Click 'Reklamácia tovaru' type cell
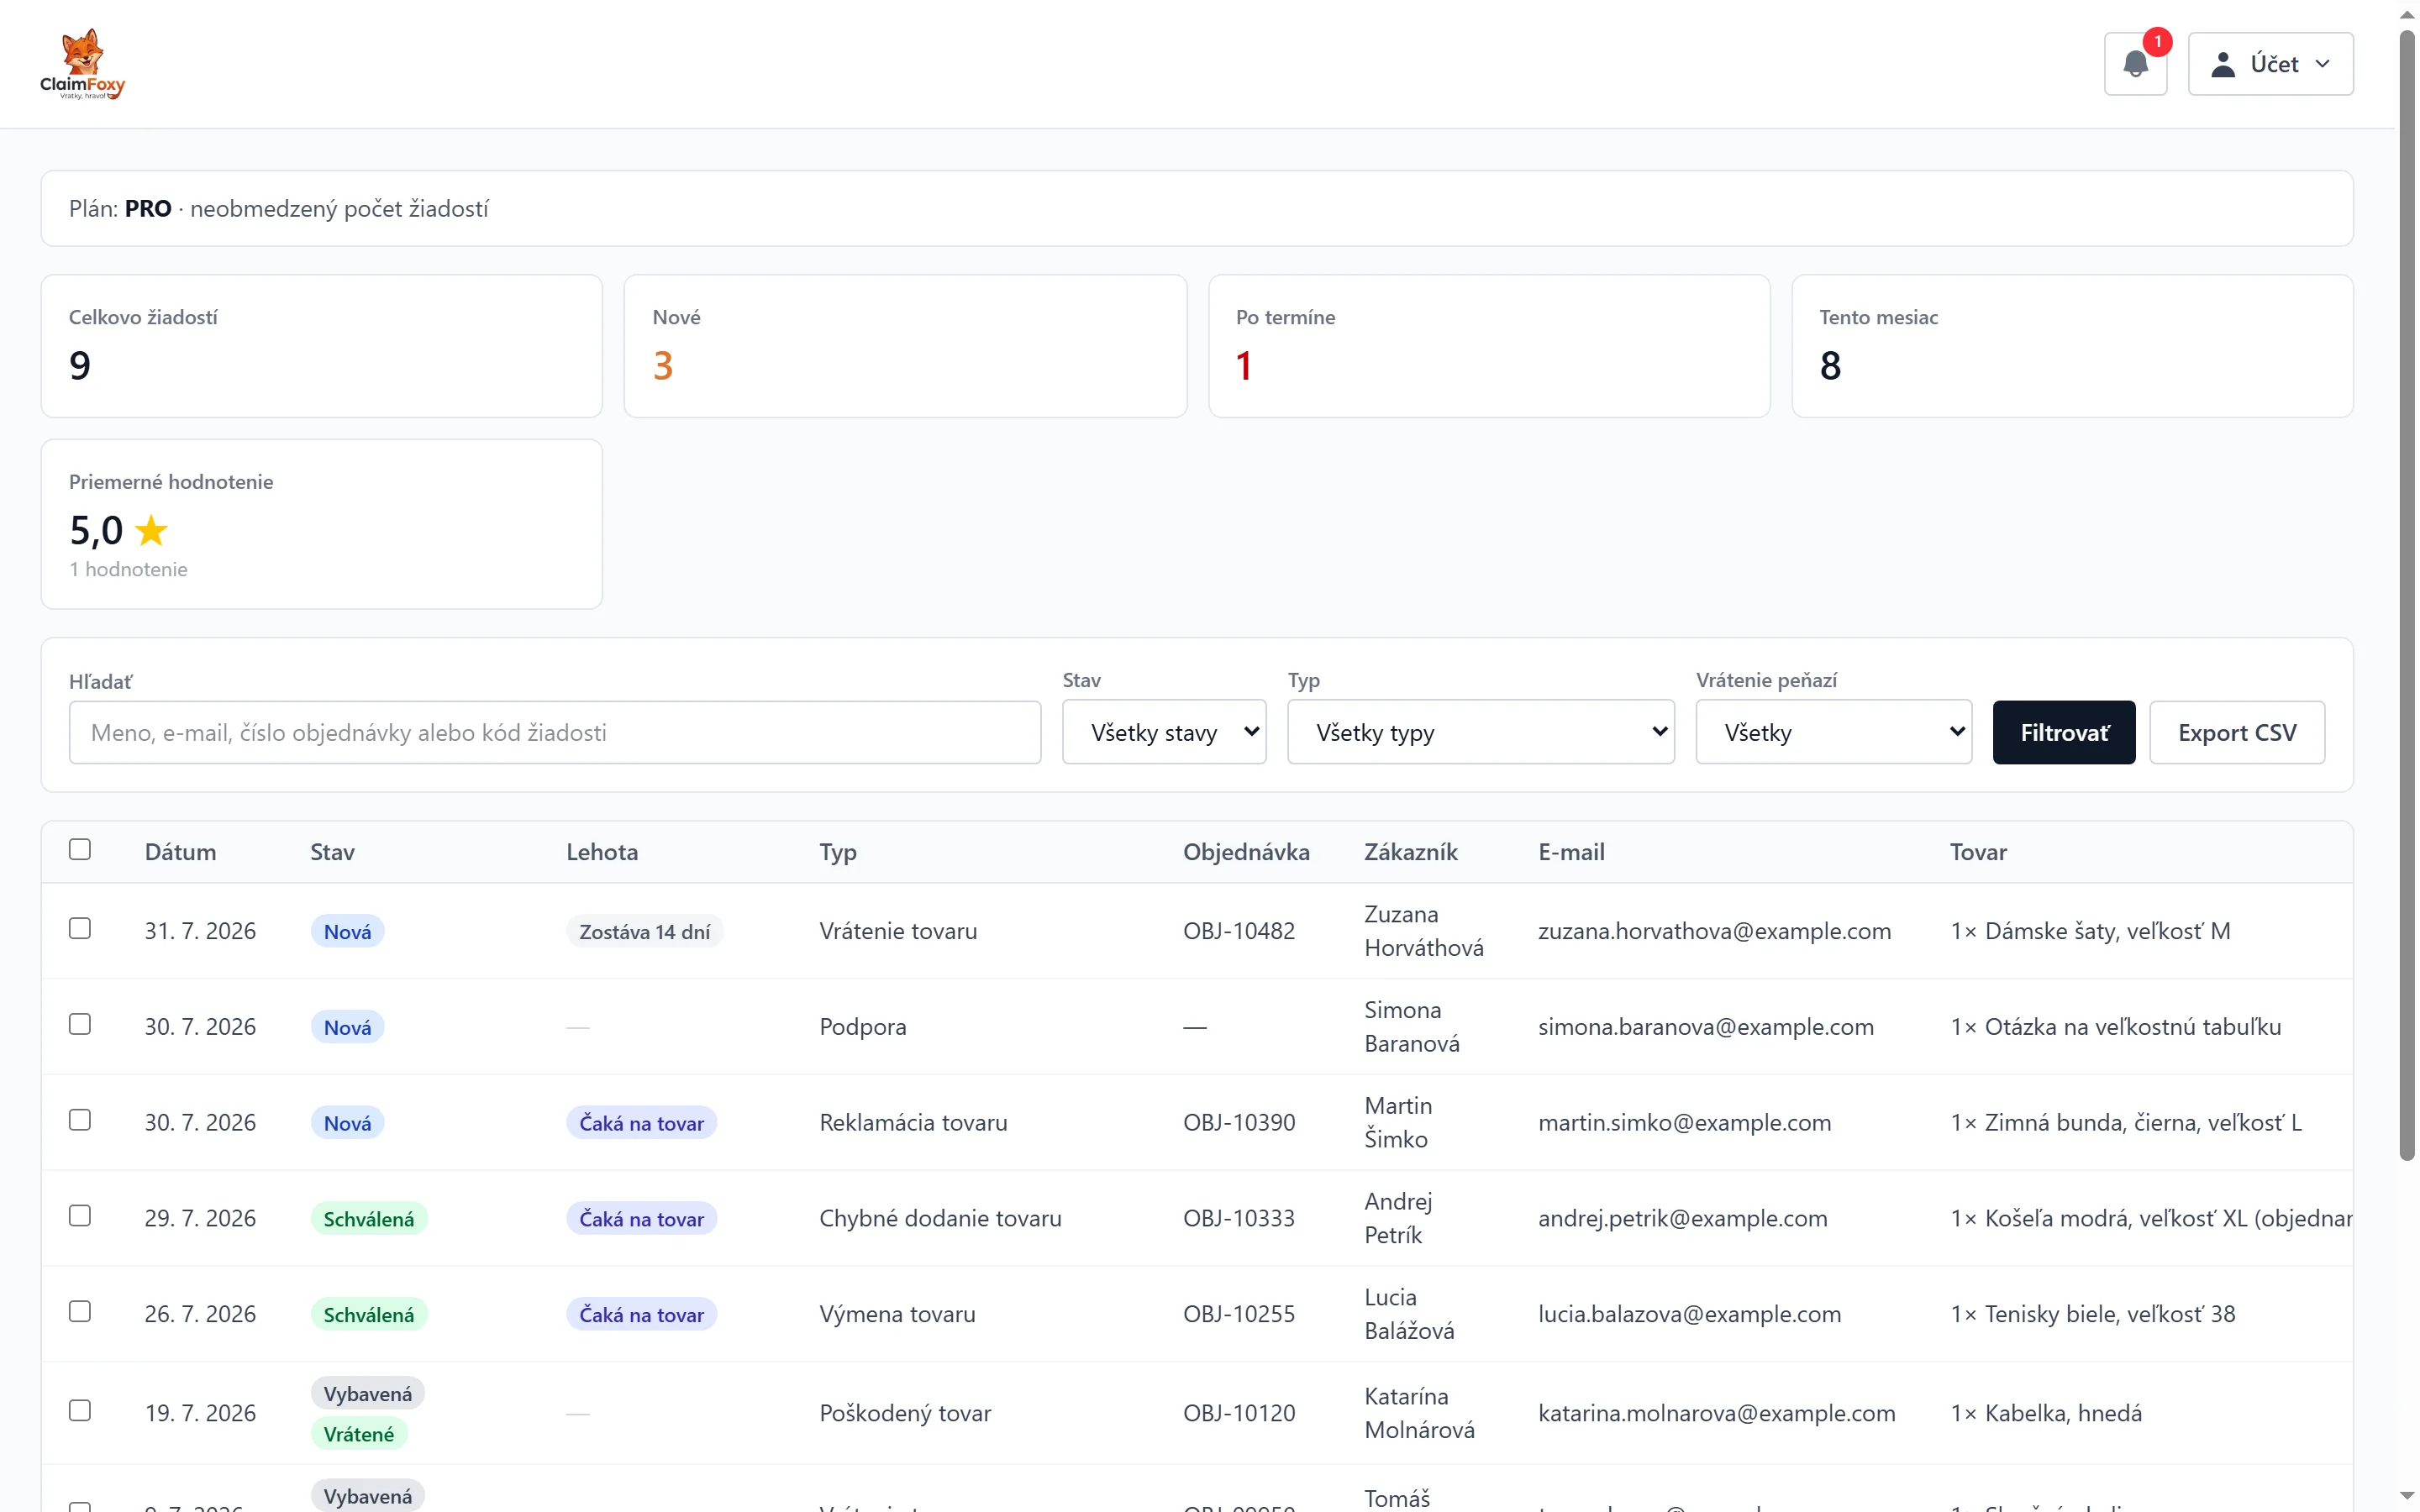The width and height of the screenshot is (2420, 1512). [913, 1122]
